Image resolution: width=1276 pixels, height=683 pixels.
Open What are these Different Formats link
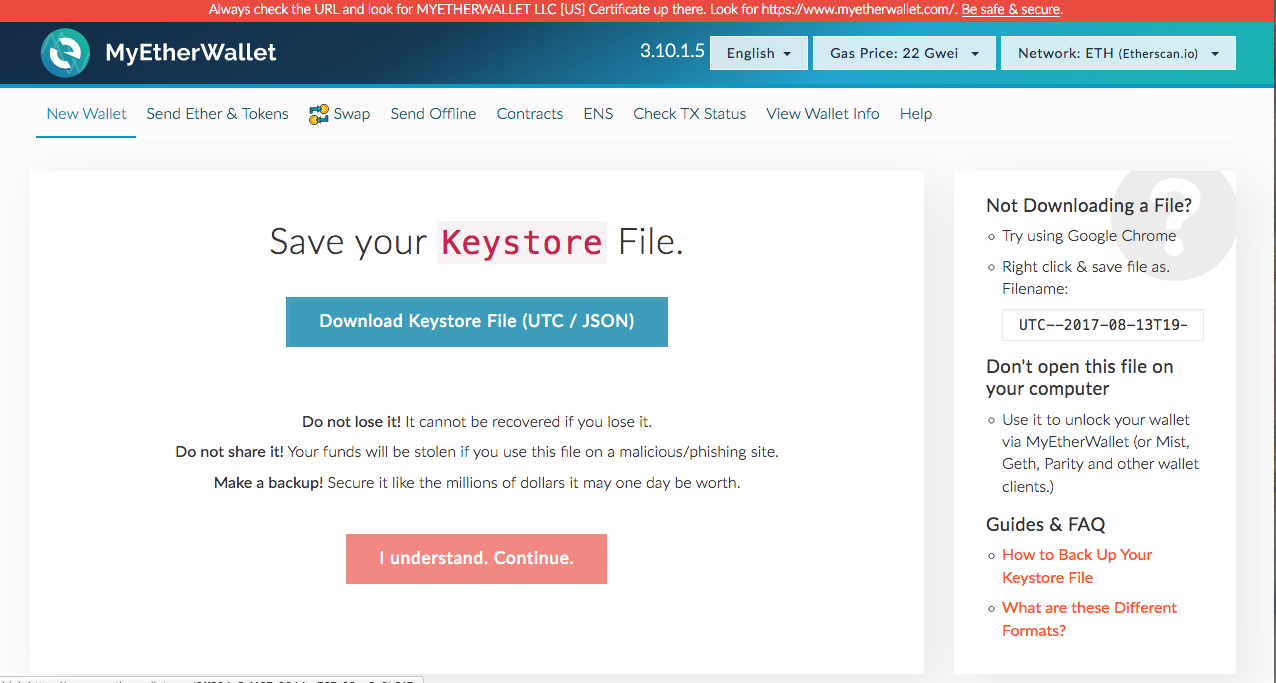click(x=1089, y=619)
